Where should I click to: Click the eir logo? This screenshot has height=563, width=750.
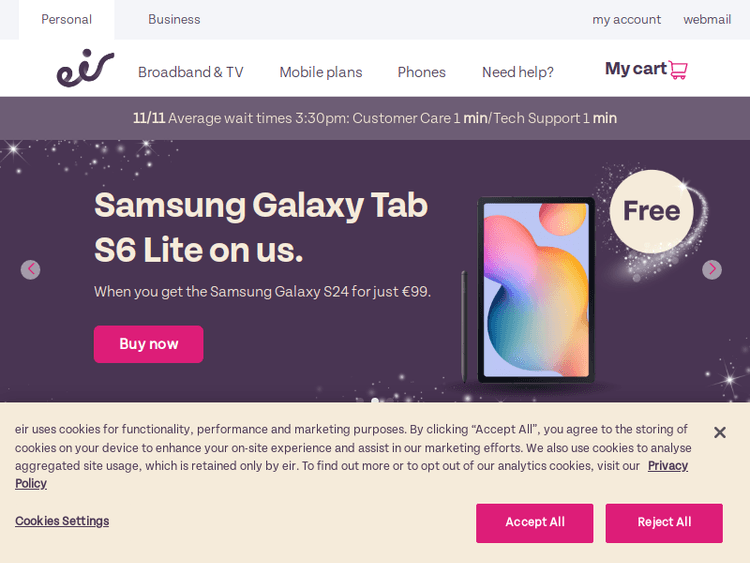[85, 68]
